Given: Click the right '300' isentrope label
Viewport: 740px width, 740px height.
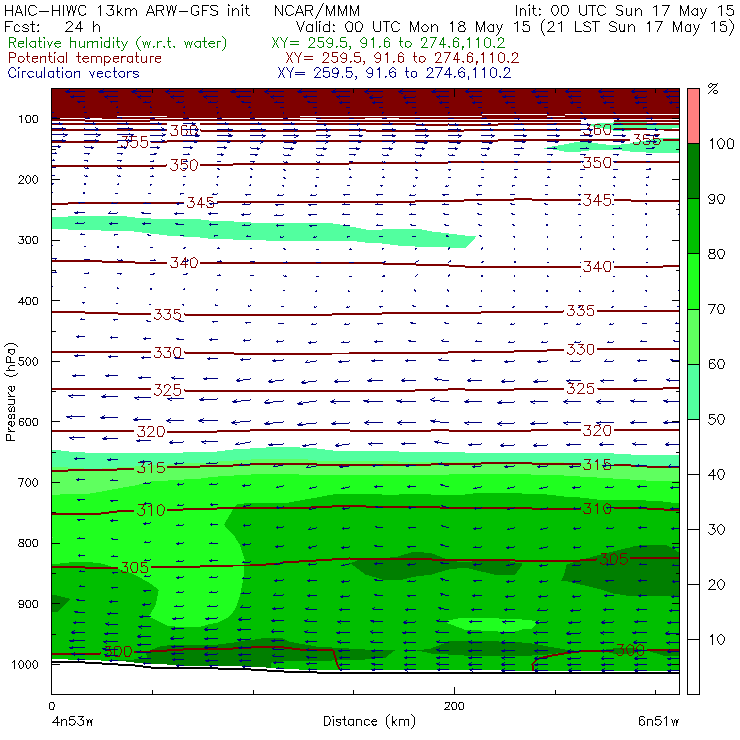Looking at the screenshot, I should point(630,650).
